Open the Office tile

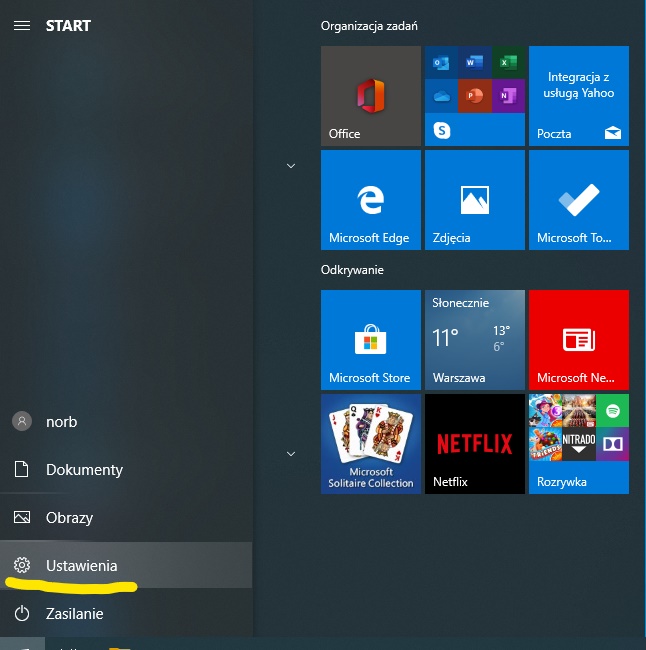tap(371, 96)
